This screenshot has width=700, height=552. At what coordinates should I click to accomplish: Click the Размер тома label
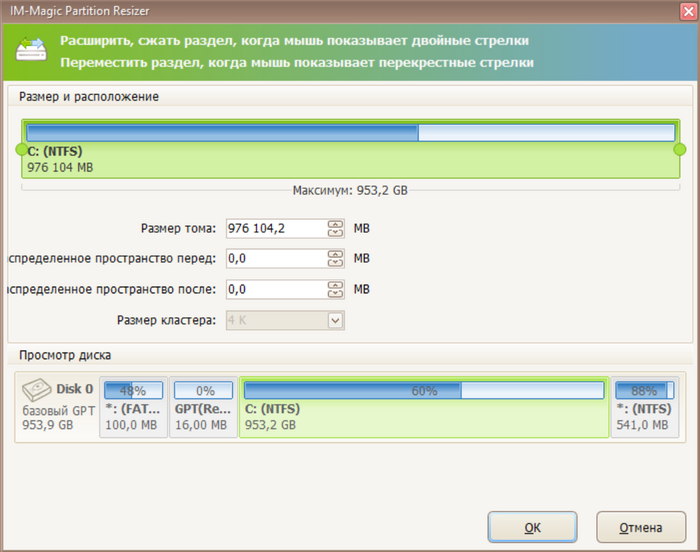point(178,228)
